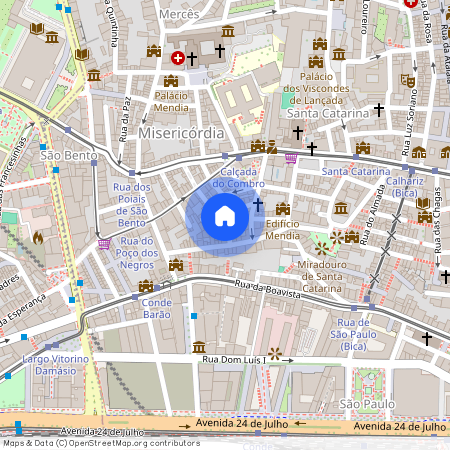Click the castle icon above Palácio Mendia
The image size is (450, 450).
[171, 81]
